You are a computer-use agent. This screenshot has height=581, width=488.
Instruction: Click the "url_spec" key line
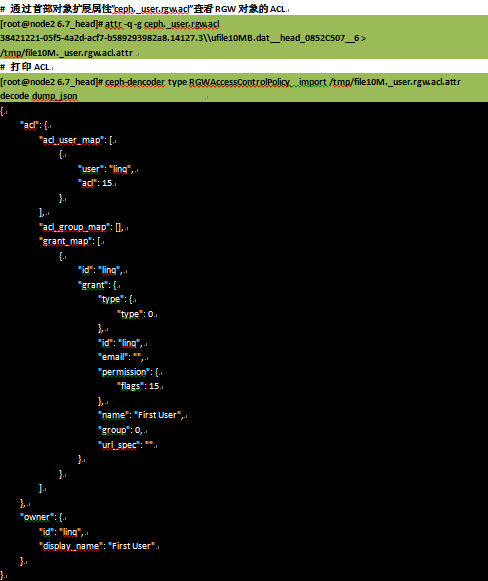pos(126,444)
